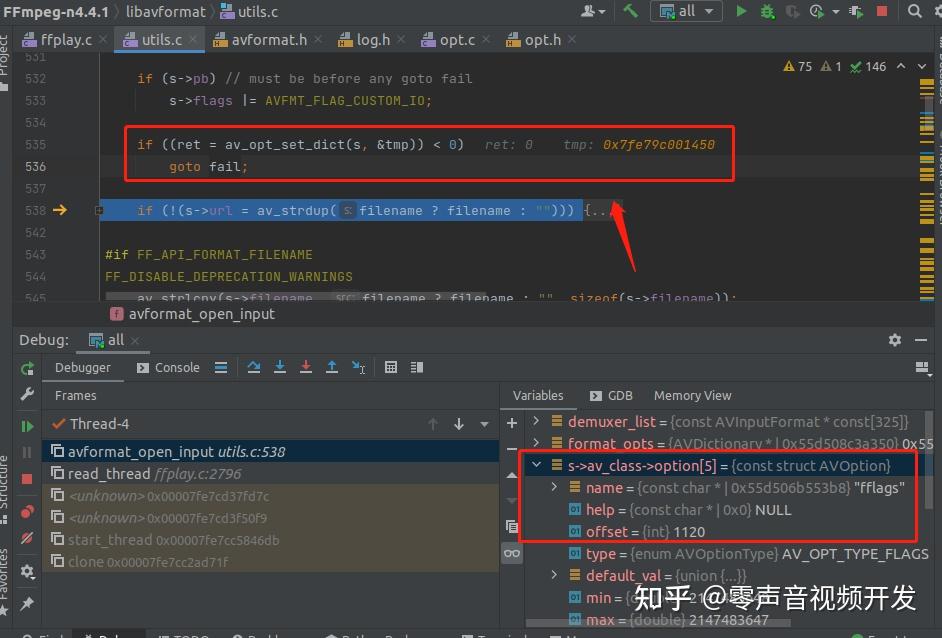Viewport: 942px width, 638px height.
Task: Click the Step Out icon
Action: pos(332,368)
